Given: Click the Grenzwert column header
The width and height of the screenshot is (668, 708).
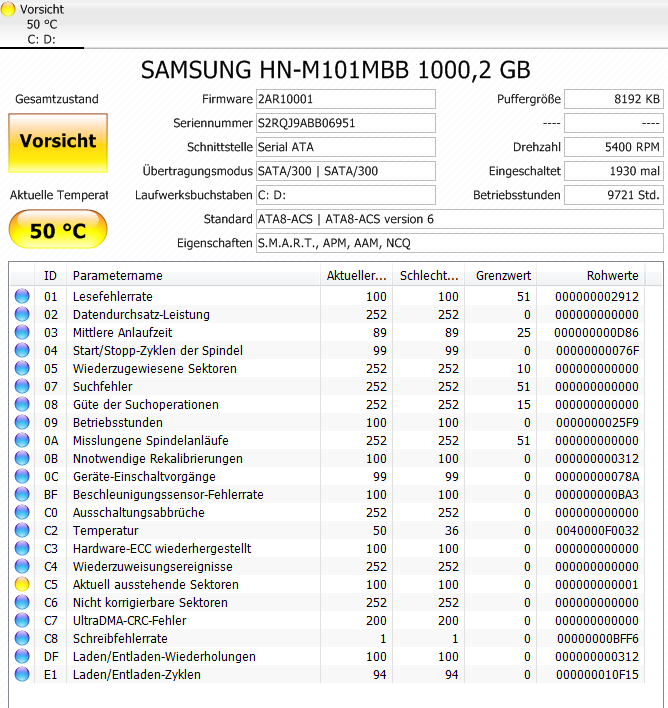Looking at the screenshot, I should click(500, 275).
